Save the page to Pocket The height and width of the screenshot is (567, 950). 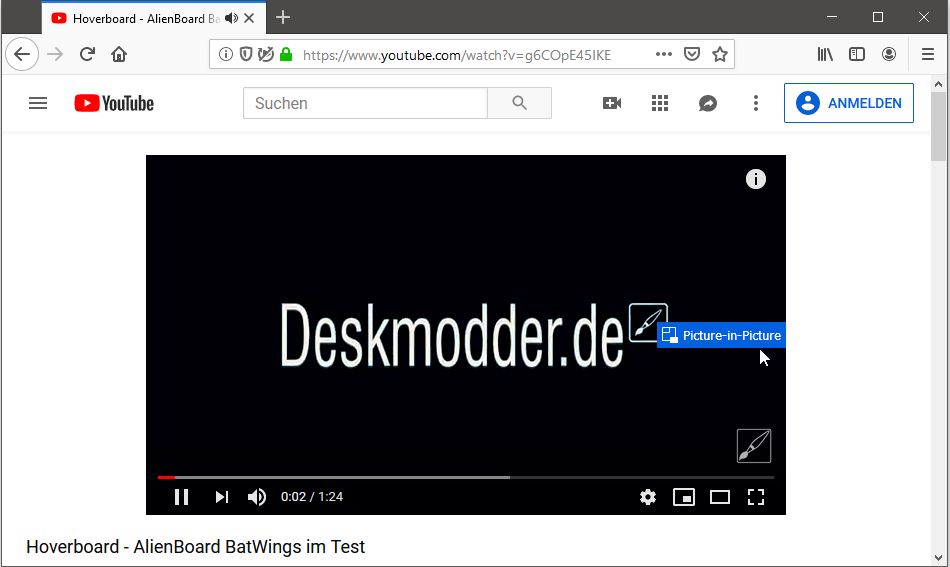691,55
